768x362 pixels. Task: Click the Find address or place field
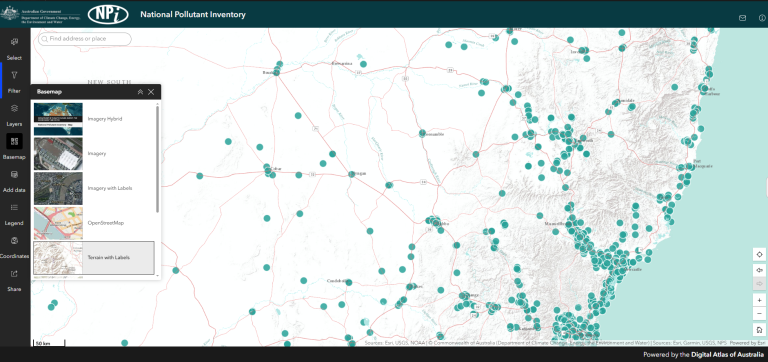pos(85,39)
